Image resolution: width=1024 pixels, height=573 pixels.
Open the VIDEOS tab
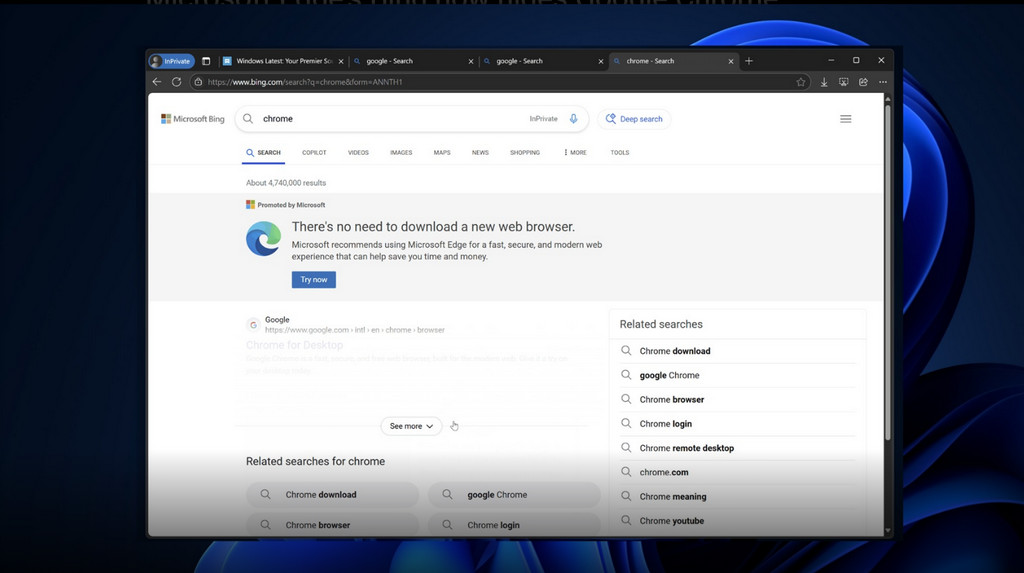[358, 152]
